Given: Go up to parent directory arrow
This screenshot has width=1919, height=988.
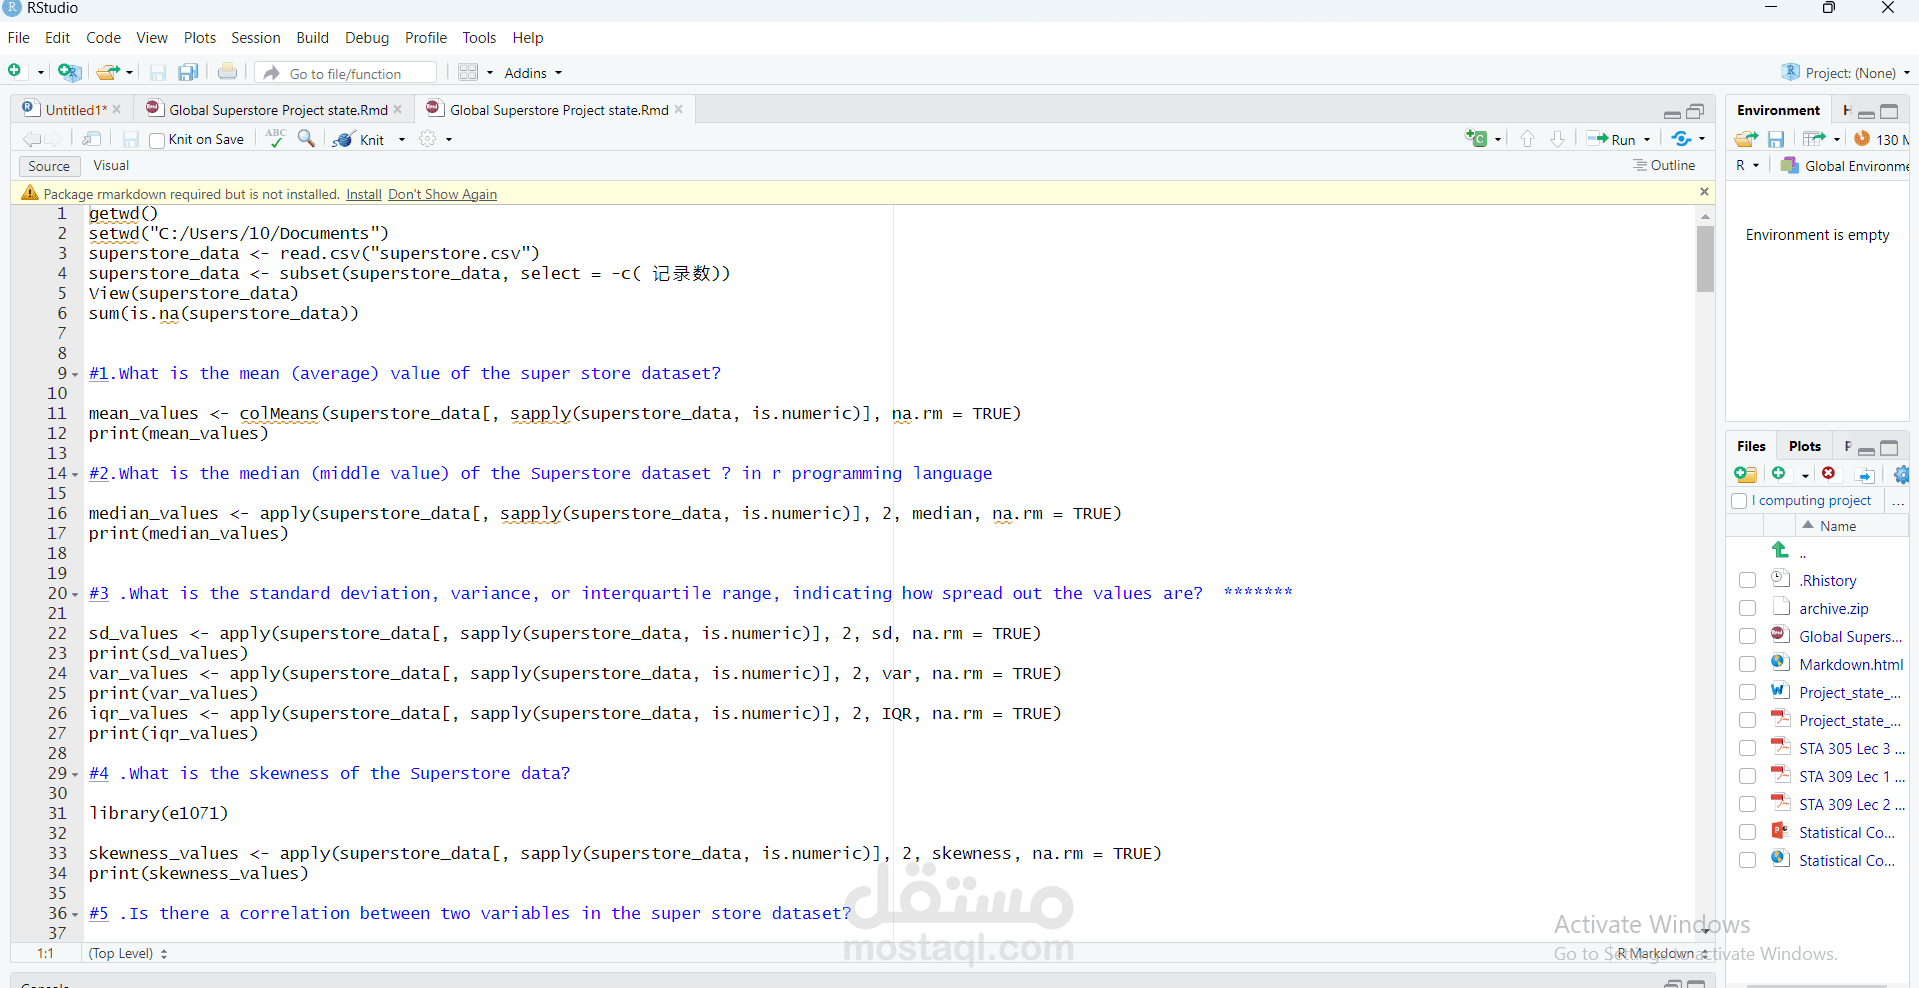Looking at the screenshot, I should click(1780, 550).
